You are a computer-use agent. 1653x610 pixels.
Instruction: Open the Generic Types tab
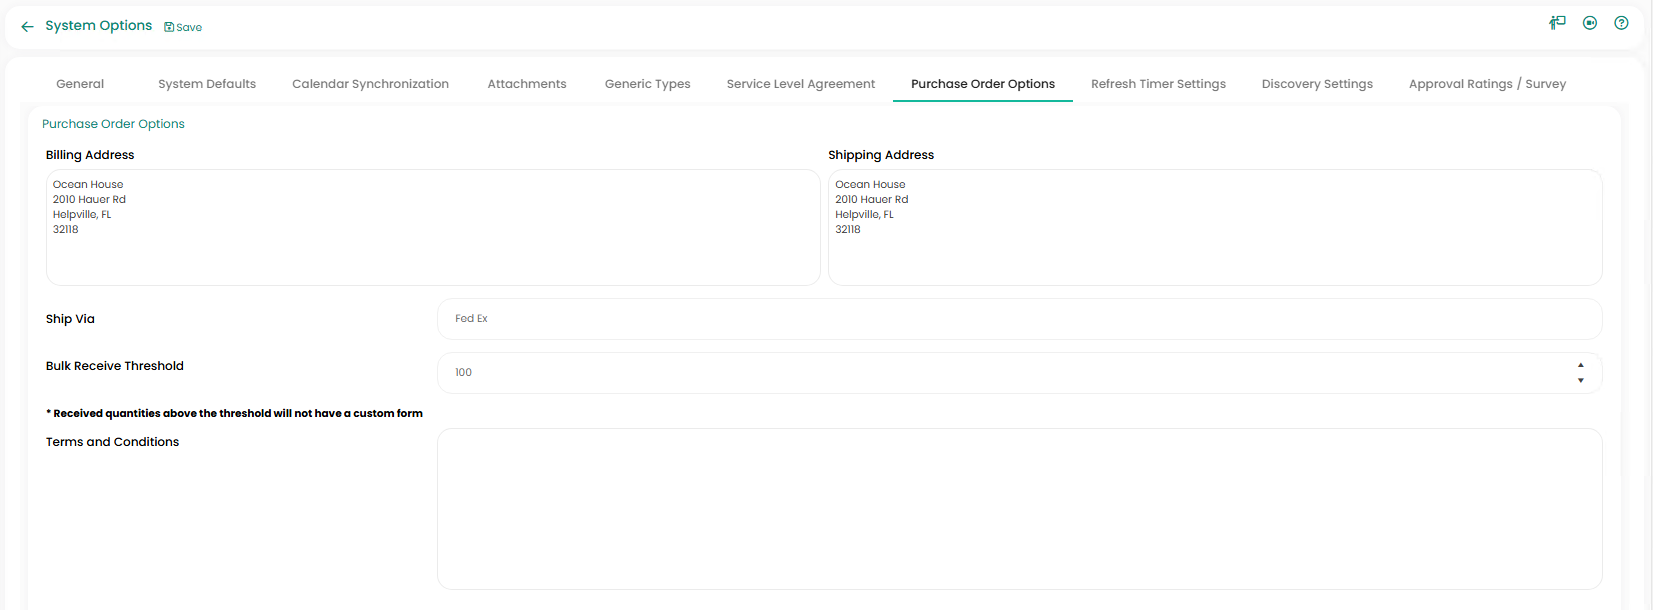click(x=647, y=84)
